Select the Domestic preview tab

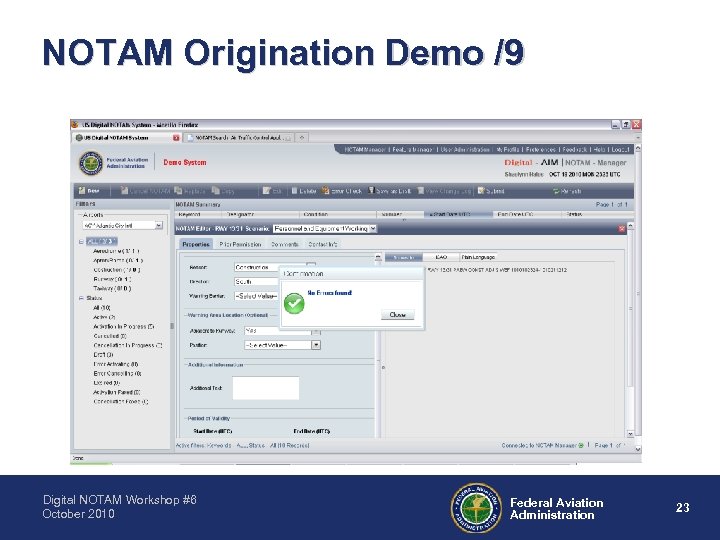tap(404, 257)
